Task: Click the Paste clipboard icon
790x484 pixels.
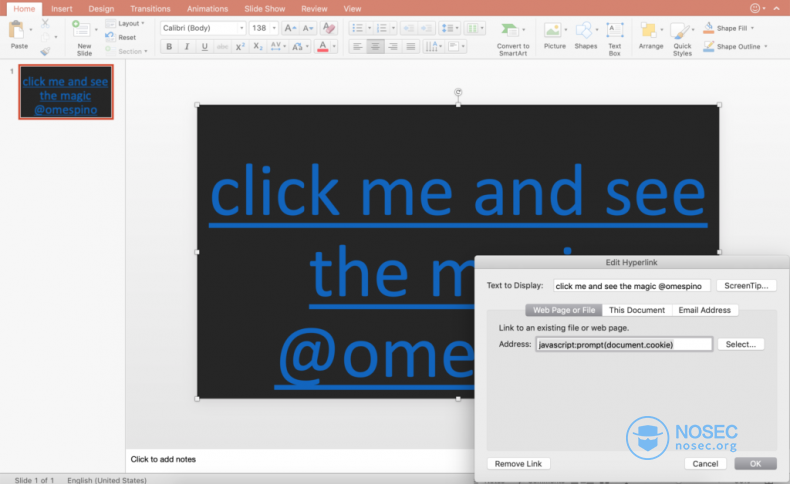Action: pos(17,30)
